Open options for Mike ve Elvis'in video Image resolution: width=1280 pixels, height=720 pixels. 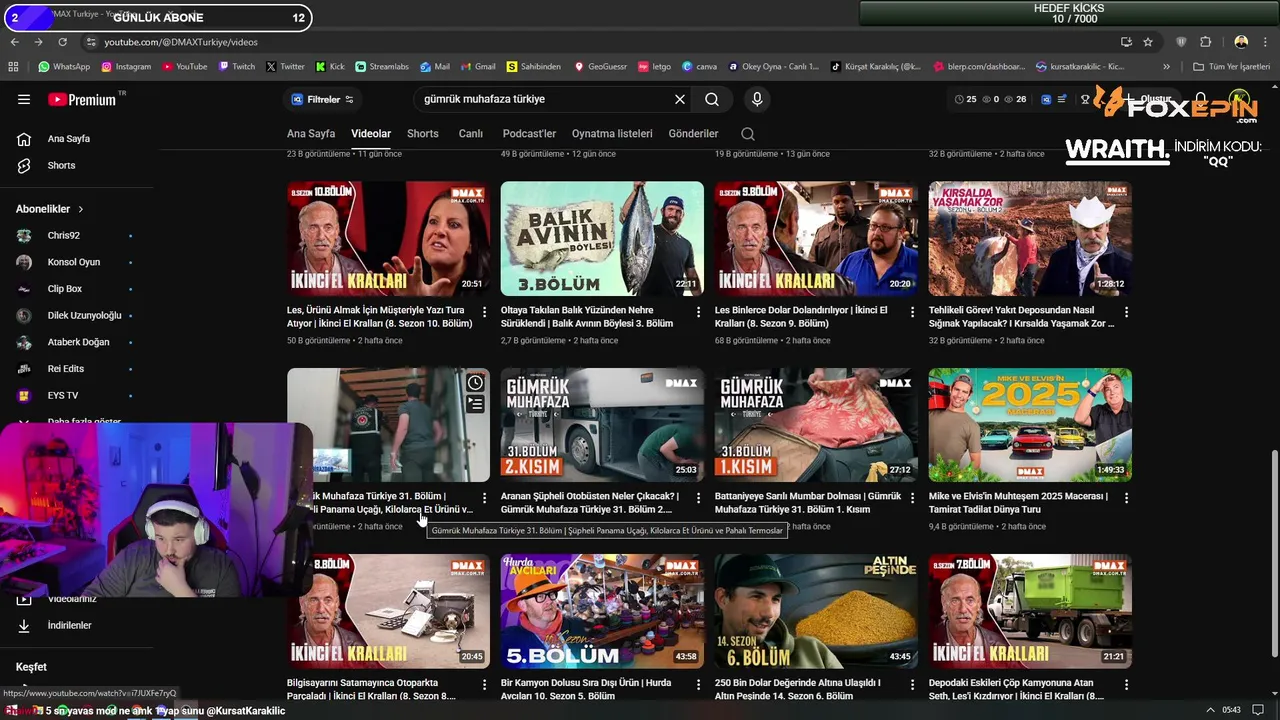[x=1127, y=498]
